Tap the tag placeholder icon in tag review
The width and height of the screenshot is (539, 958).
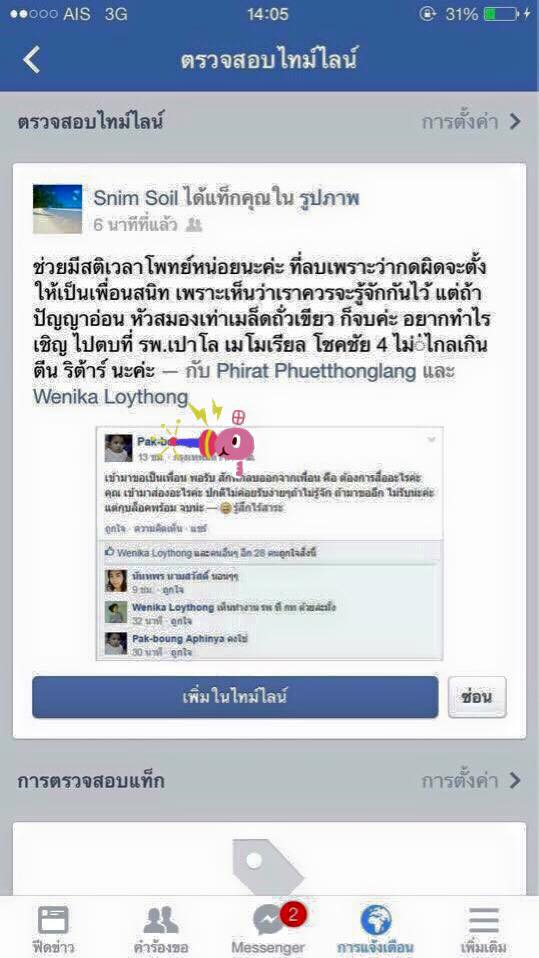pyautogui.click(x=267, y=866)
